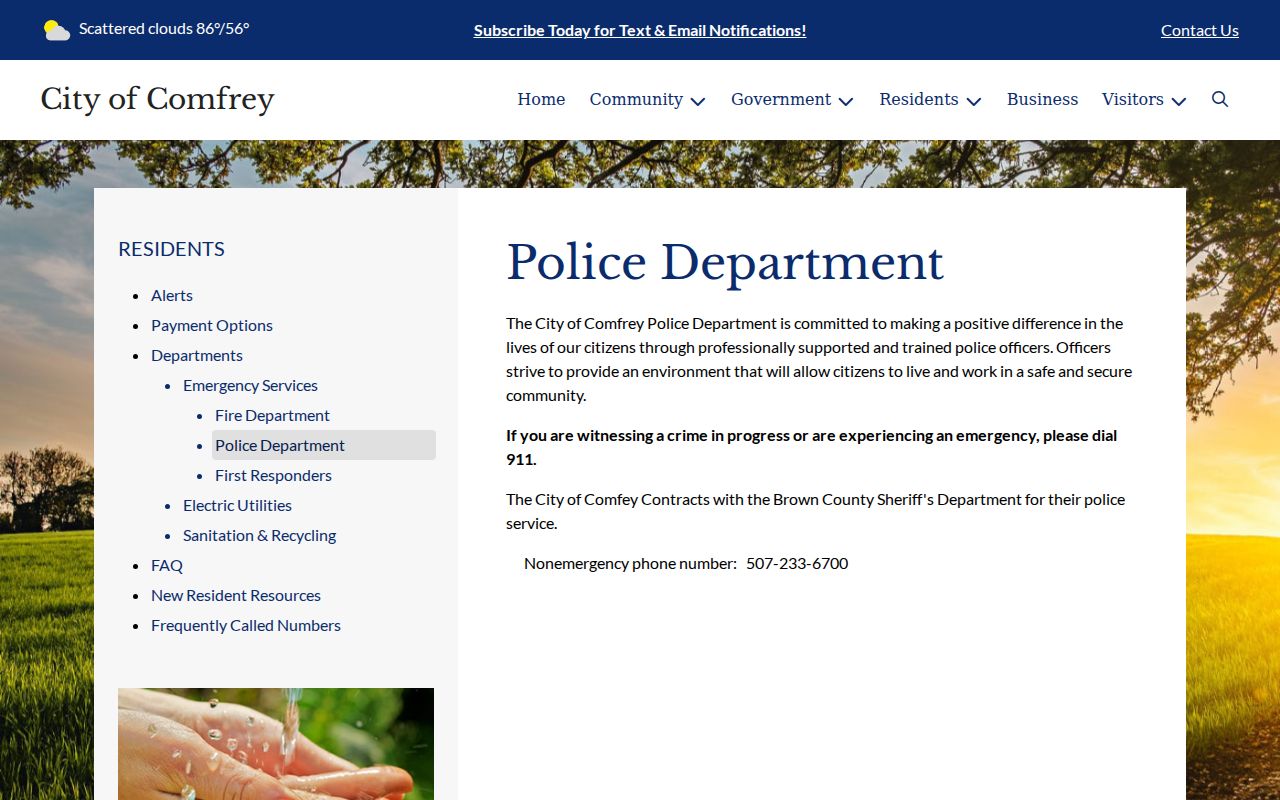Go to the Home page

(541, 99)
